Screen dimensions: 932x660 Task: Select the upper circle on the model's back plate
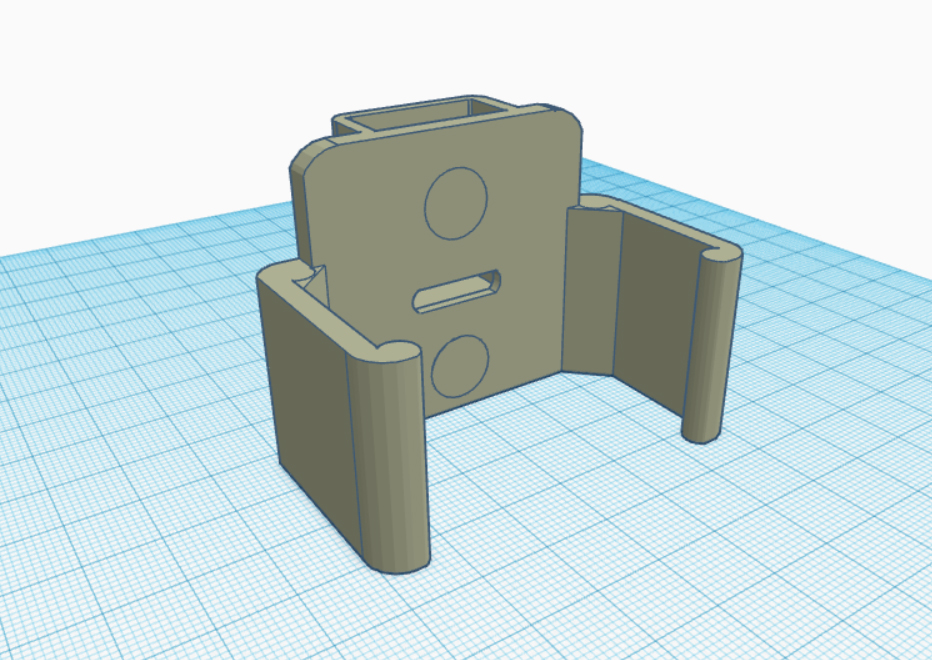coord(456,203)
